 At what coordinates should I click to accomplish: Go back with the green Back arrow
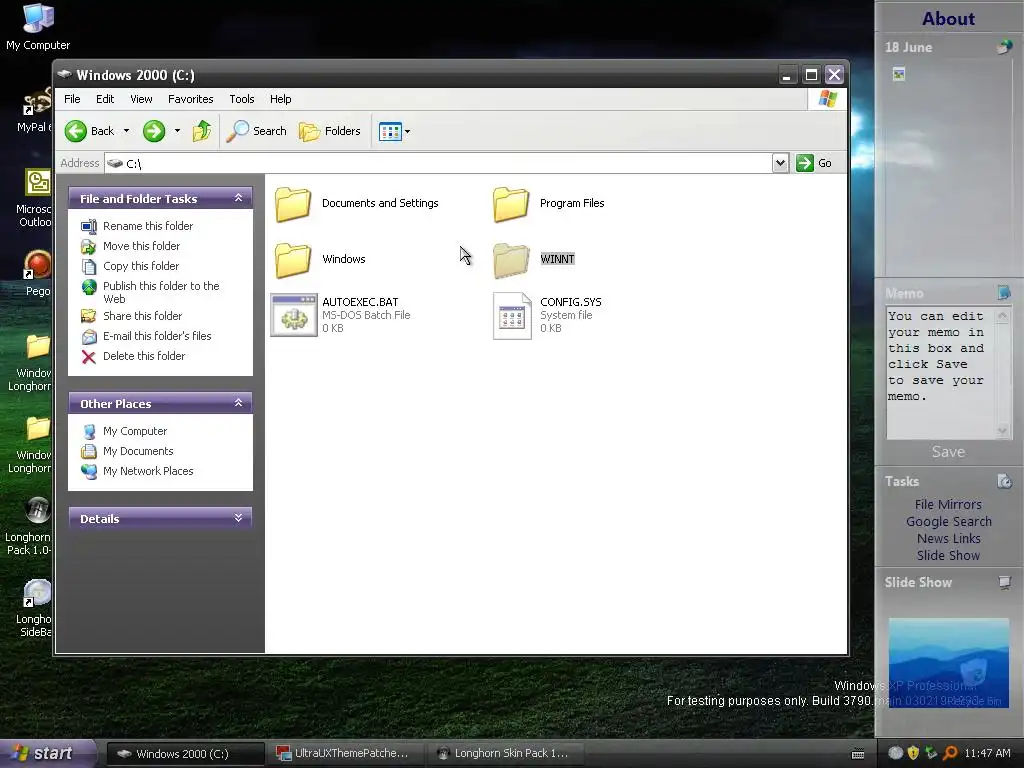pyautogui.click(x=89, y=131)
